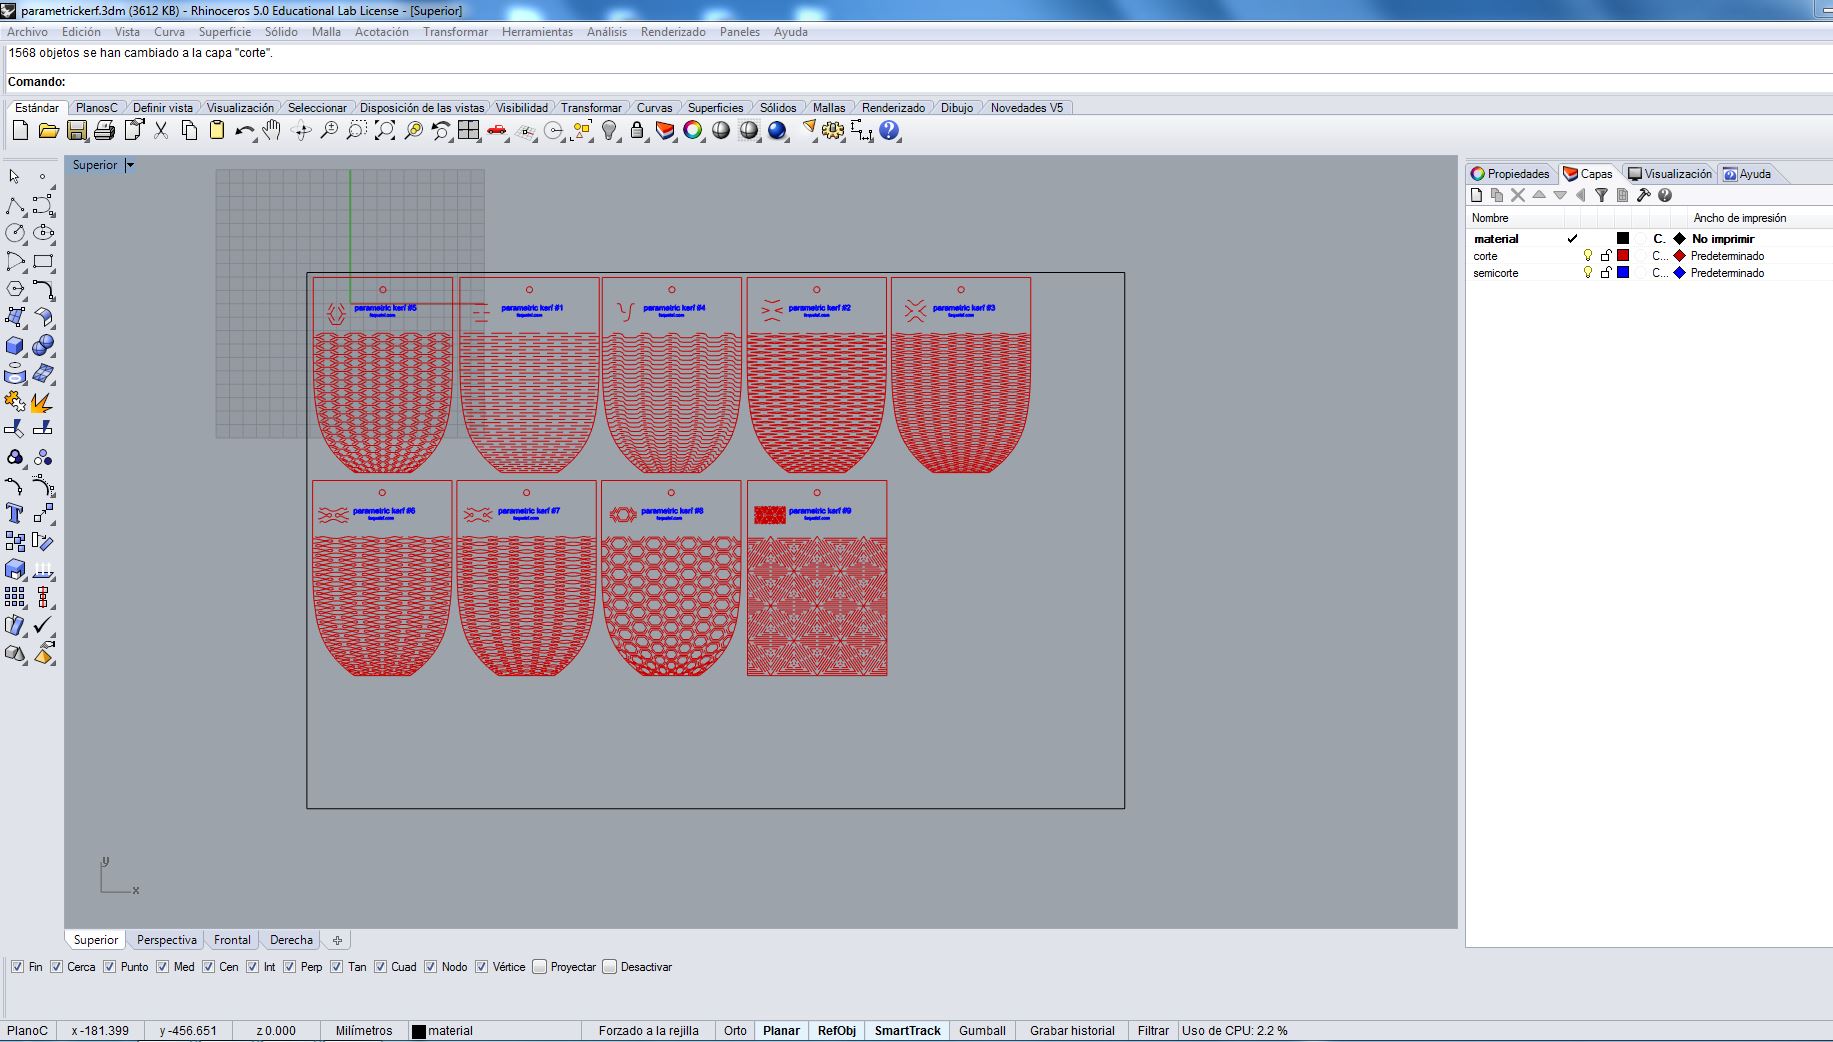Toggle Orto mode in status bar
Image resolution: width=1833 pixels, height=1042 pixels.
click(x=735, y=1031)
